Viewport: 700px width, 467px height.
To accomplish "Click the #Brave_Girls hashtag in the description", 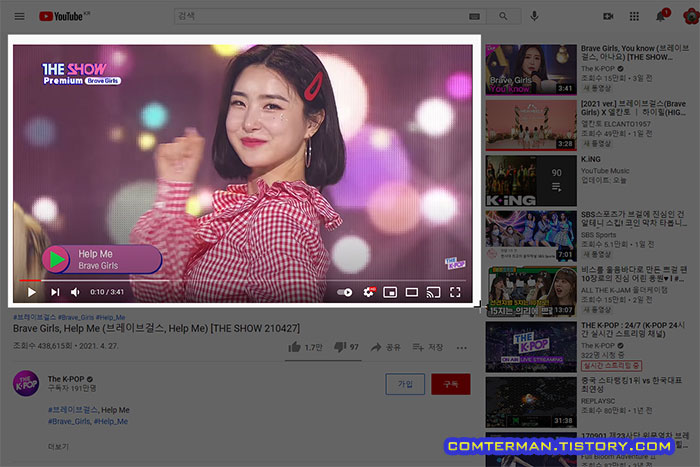I will click(x=69, y=421).
